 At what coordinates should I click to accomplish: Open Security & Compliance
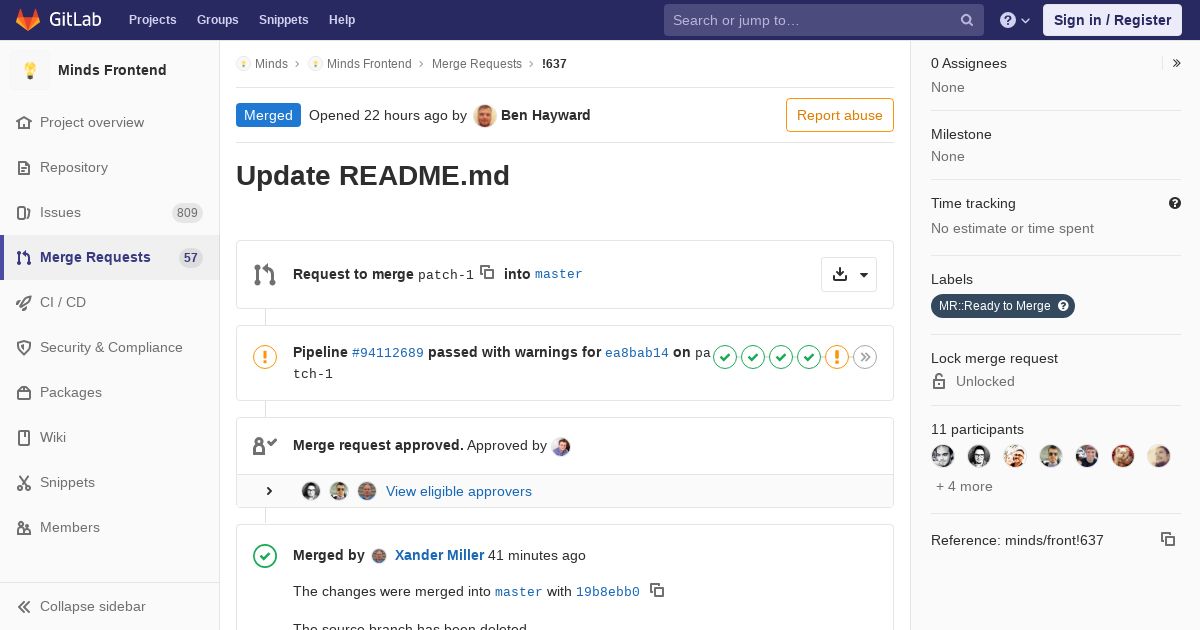tap(109, 347)
